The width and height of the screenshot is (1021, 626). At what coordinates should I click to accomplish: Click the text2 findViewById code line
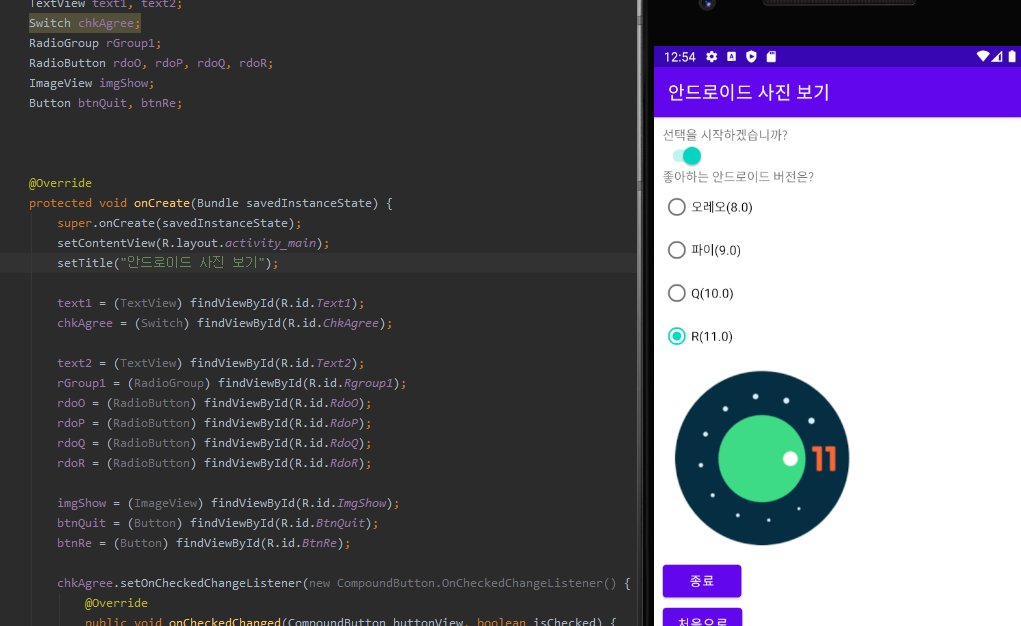click(x=211, y=363)
